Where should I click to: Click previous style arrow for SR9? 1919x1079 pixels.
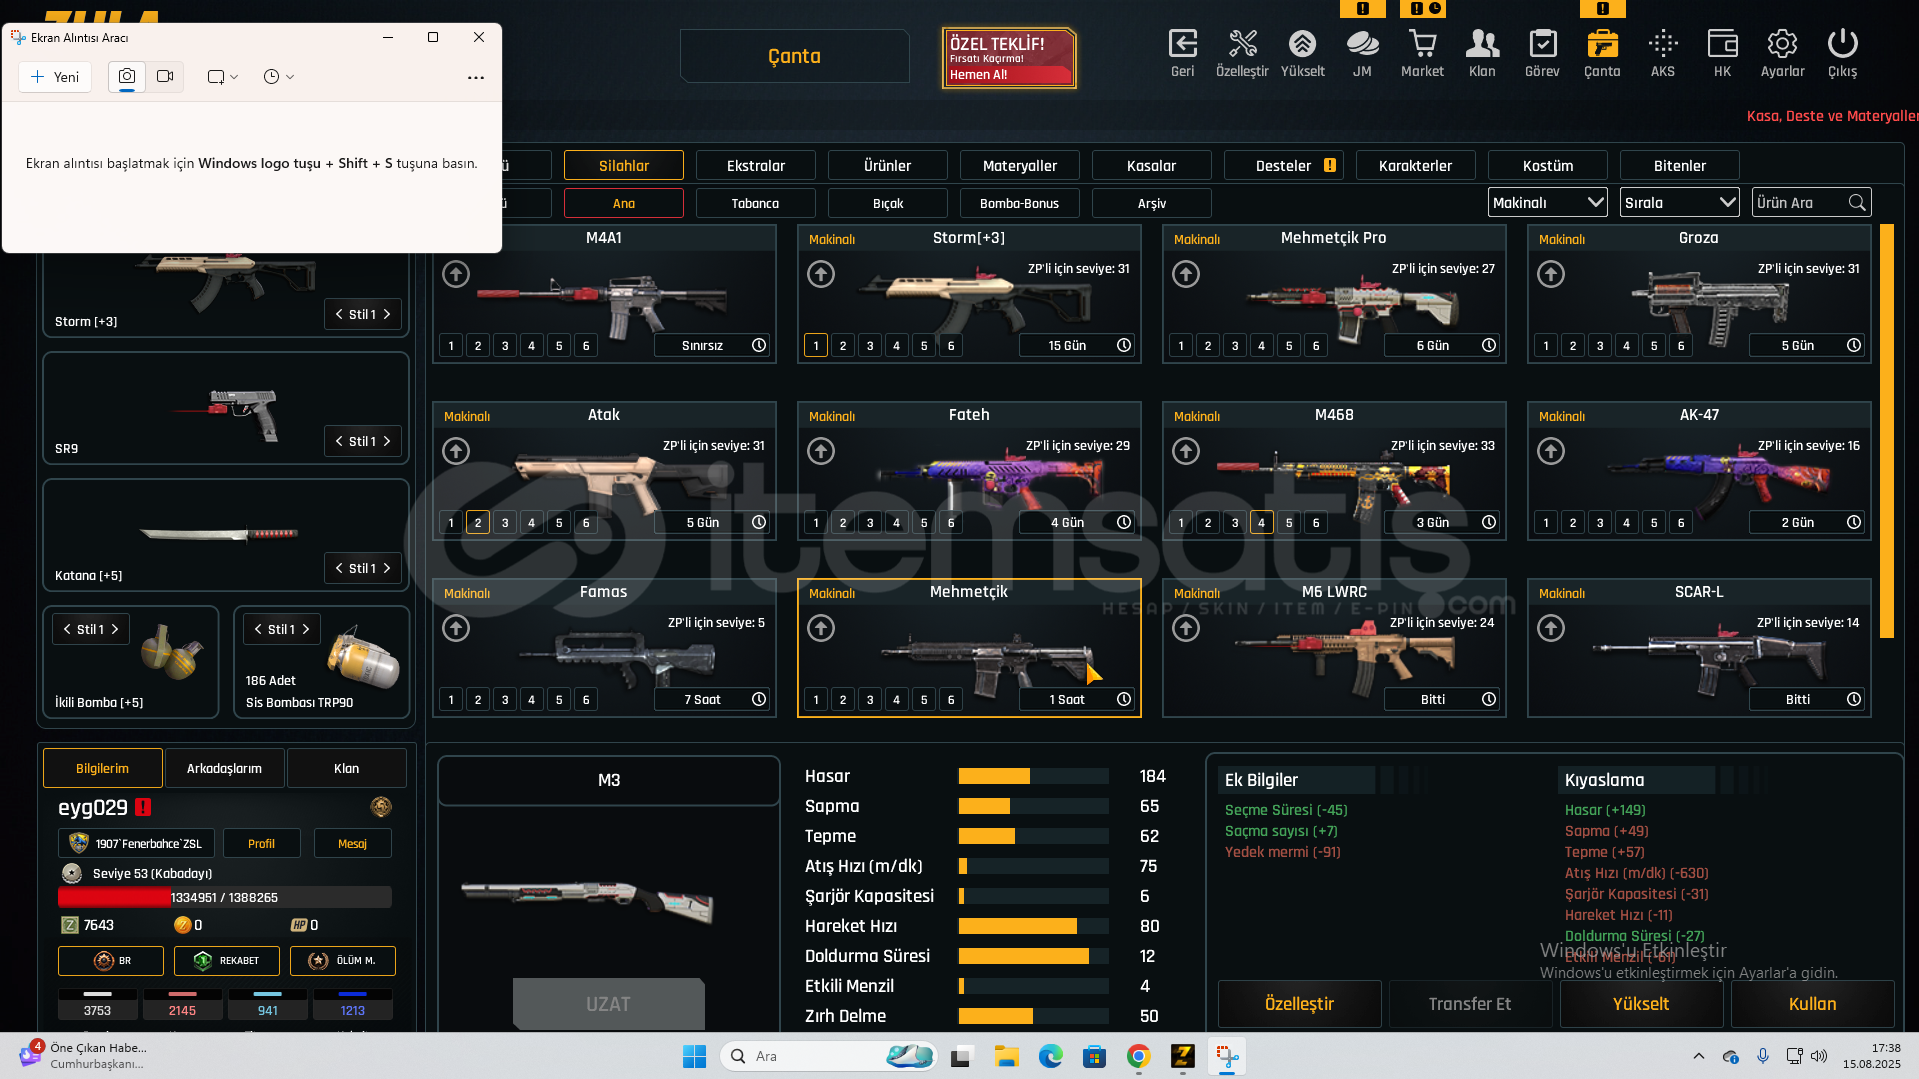tap(339, 441)
